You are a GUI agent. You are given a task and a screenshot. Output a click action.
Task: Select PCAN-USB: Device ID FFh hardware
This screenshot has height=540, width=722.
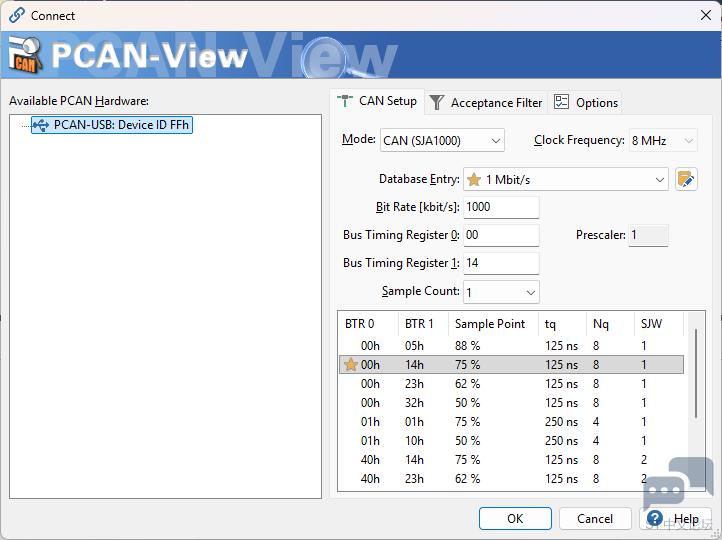coord(112,125)
